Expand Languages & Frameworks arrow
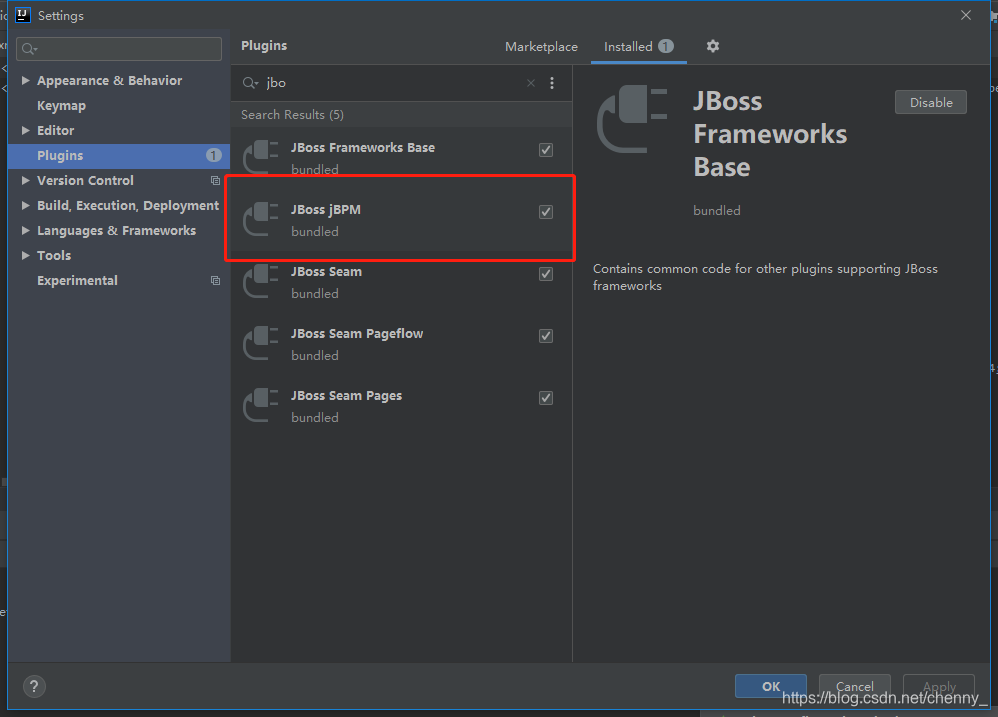 [x=25, y=230]
